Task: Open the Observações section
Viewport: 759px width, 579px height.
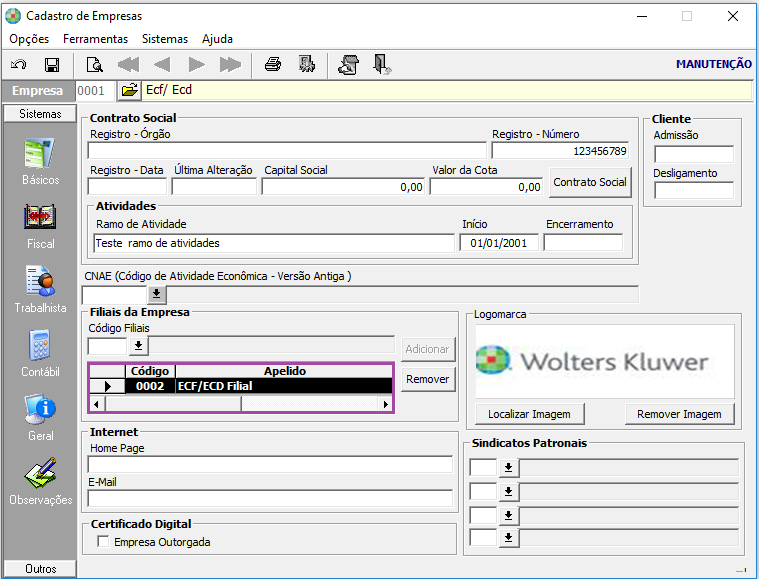Action: point(40,482)
